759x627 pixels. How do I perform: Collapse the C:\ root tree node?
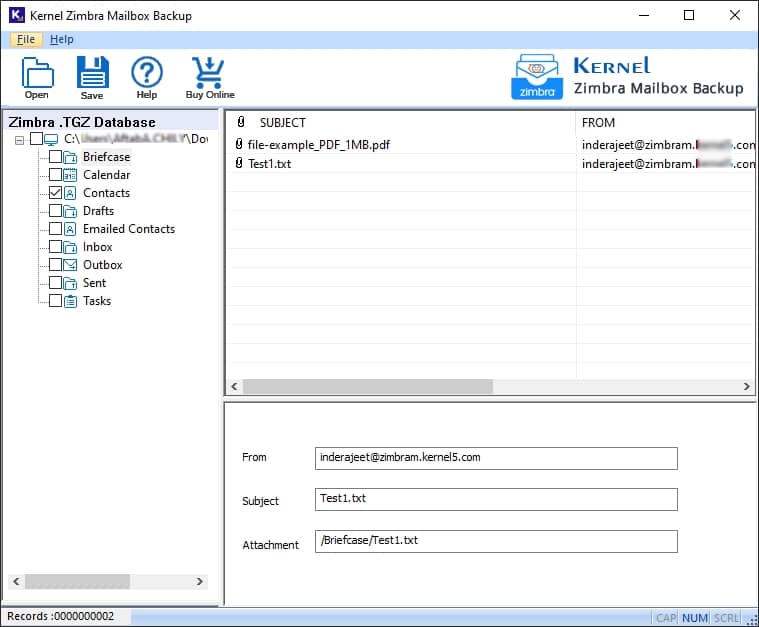(x=19, y=140)
